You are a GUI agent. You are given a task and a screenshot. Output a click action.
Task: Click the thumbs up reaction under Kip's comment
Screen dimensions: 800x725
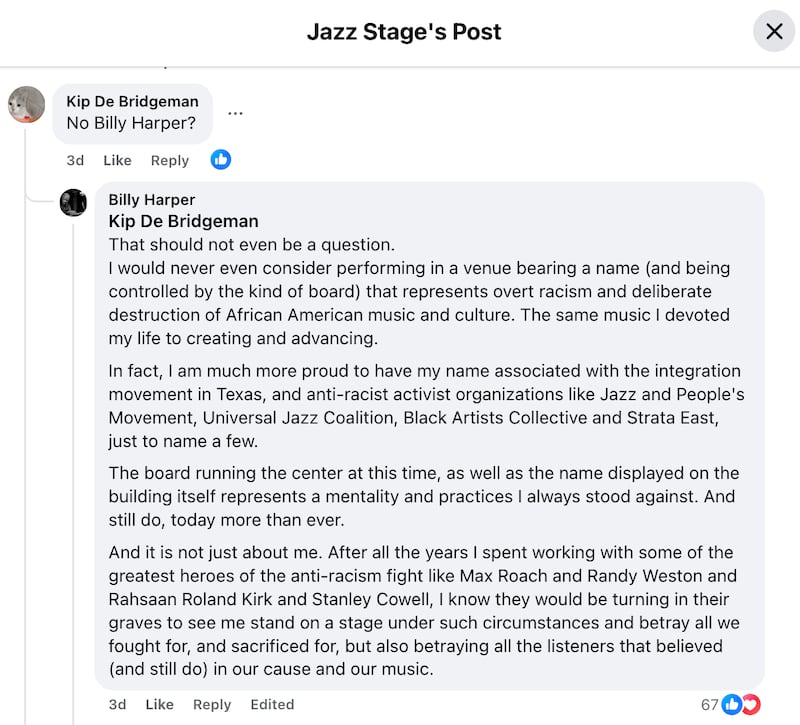tap(220, 159)
